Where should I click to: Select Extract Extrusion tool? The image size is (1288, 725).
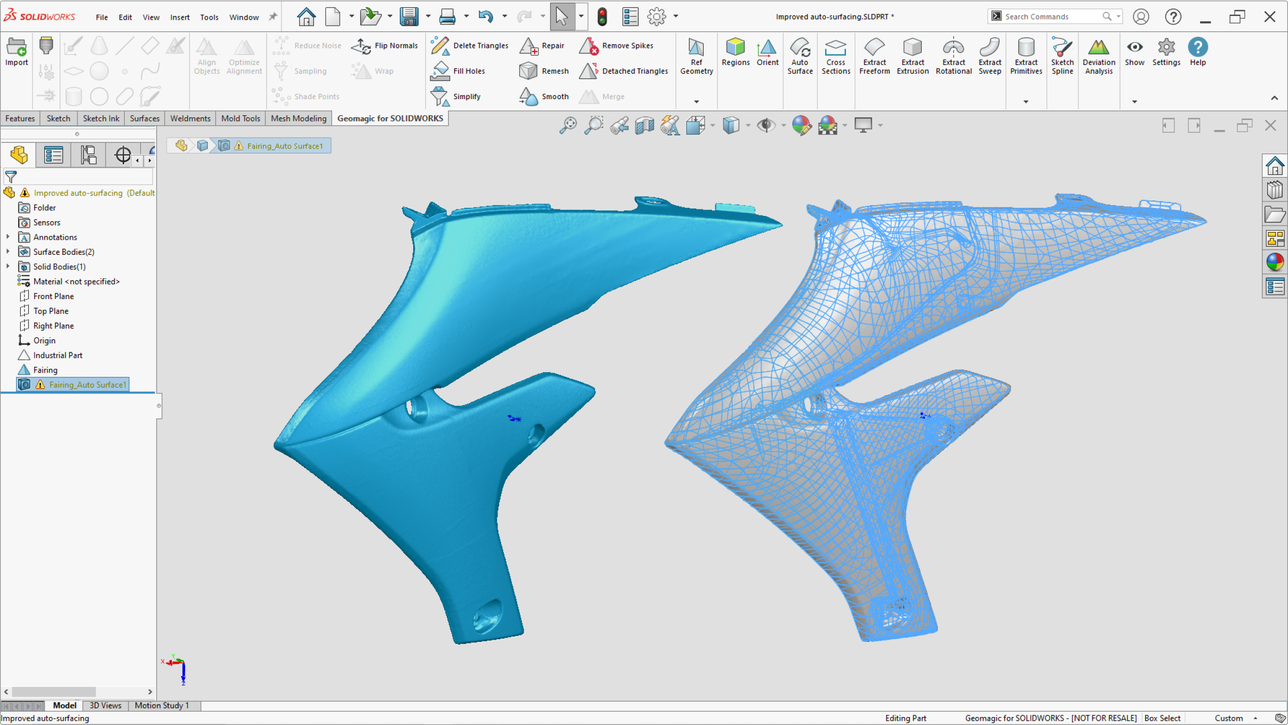(x=912, y=56)
